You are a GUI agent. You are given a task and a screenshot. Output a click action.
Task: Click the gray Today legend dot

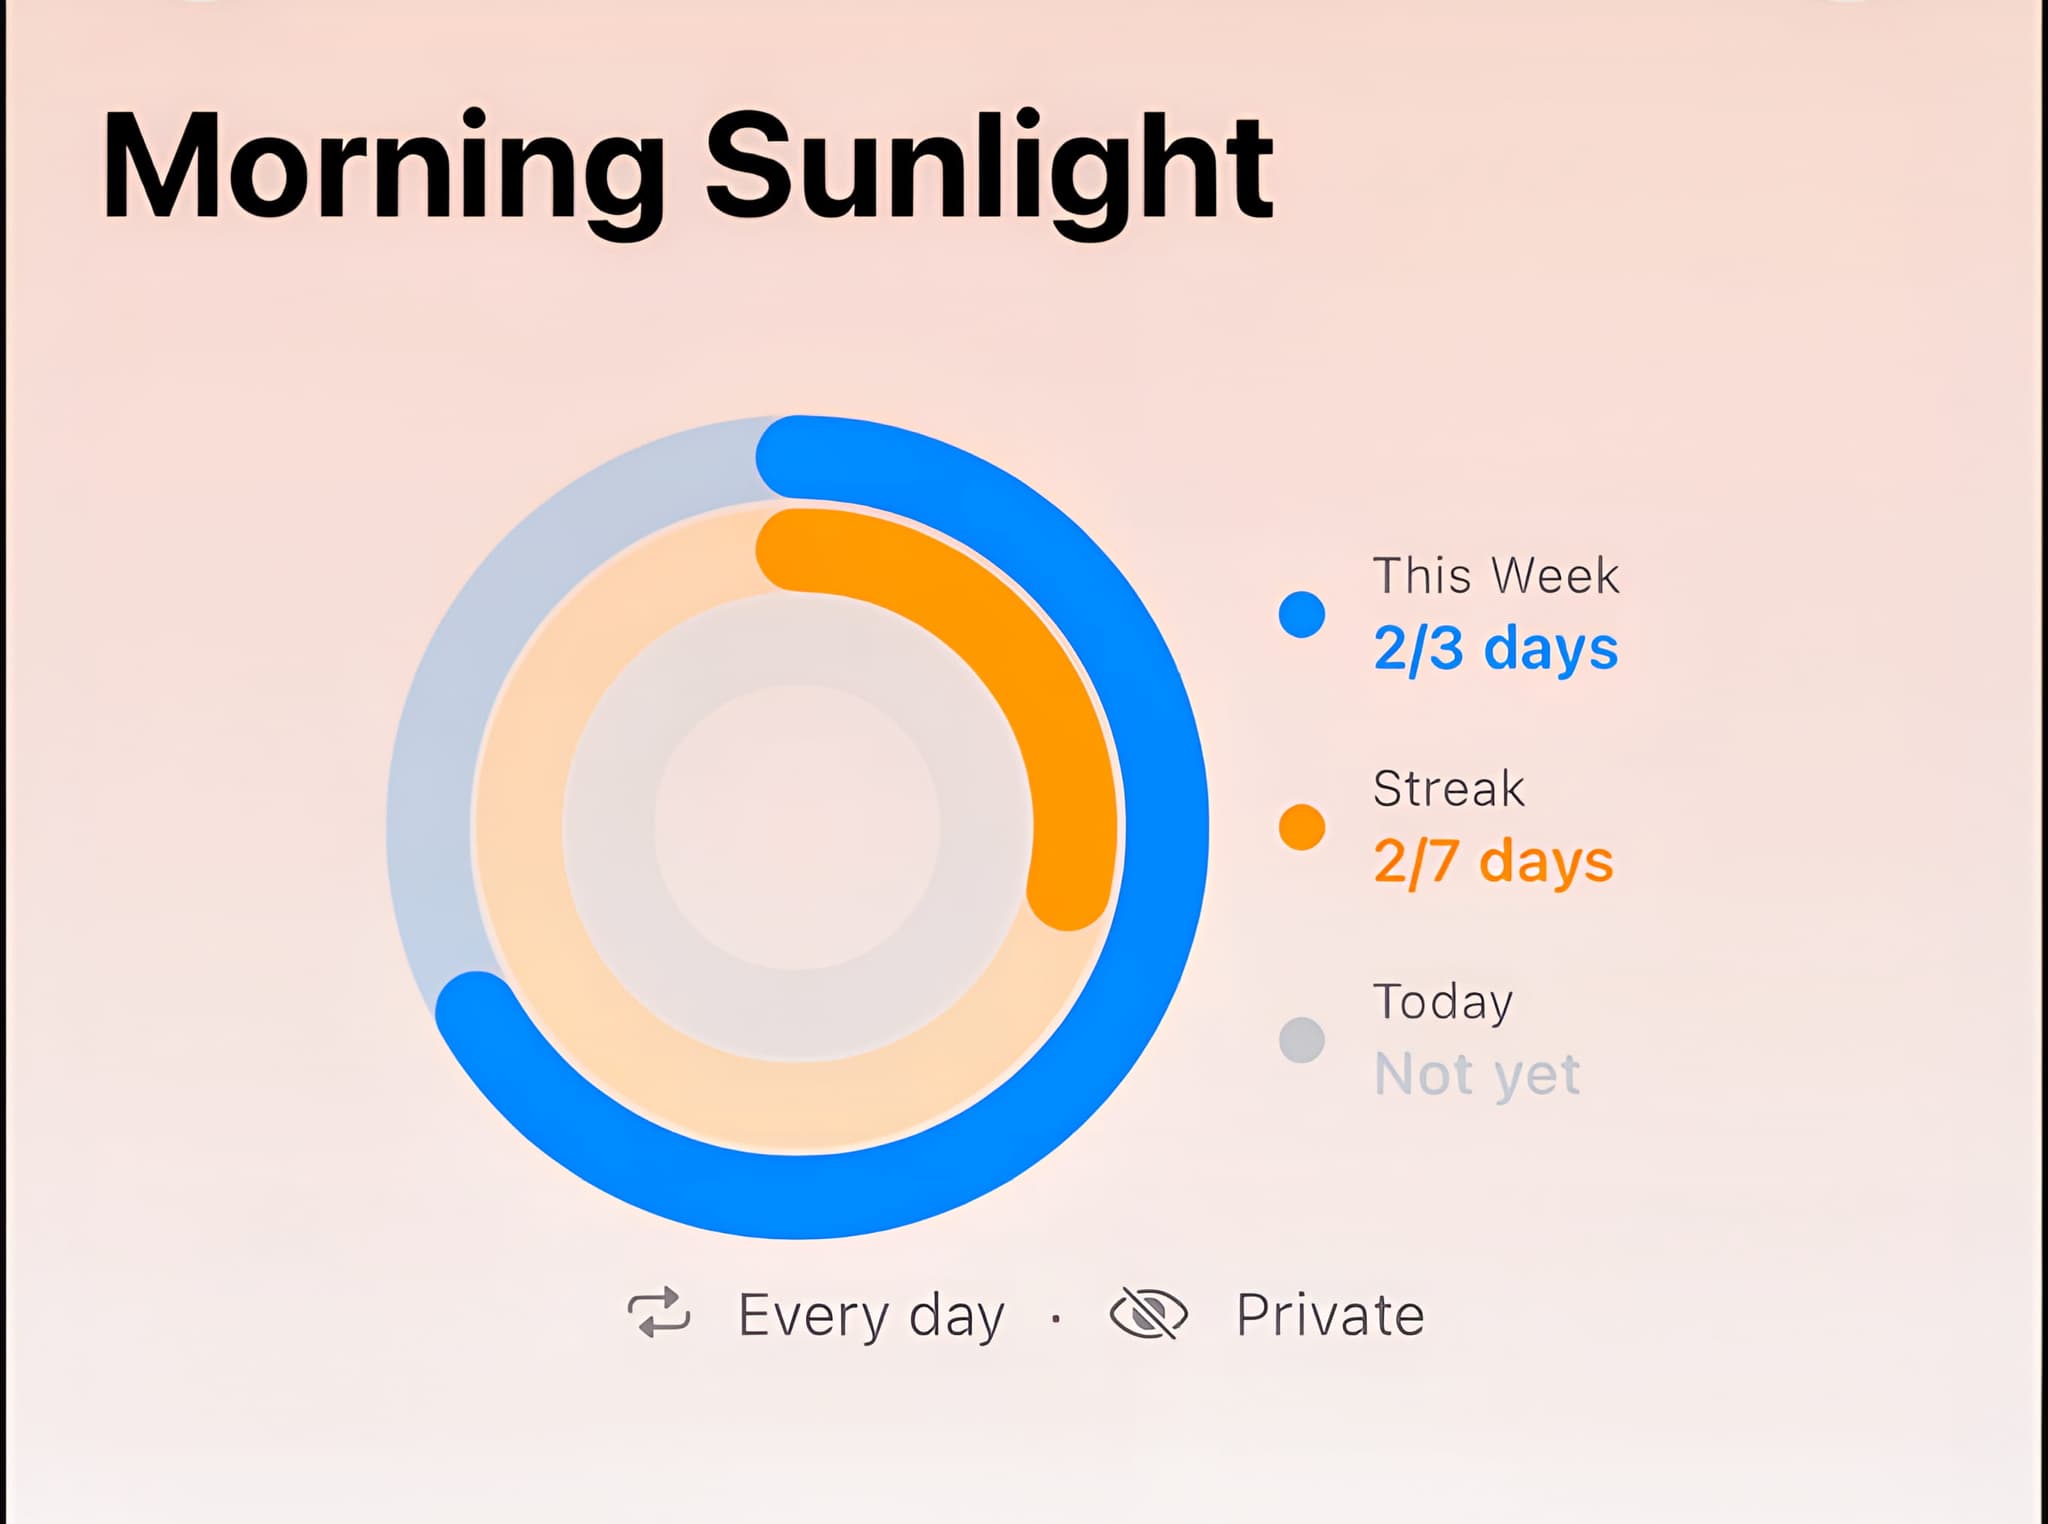pyautogui.click(x=1302, y=1040)
